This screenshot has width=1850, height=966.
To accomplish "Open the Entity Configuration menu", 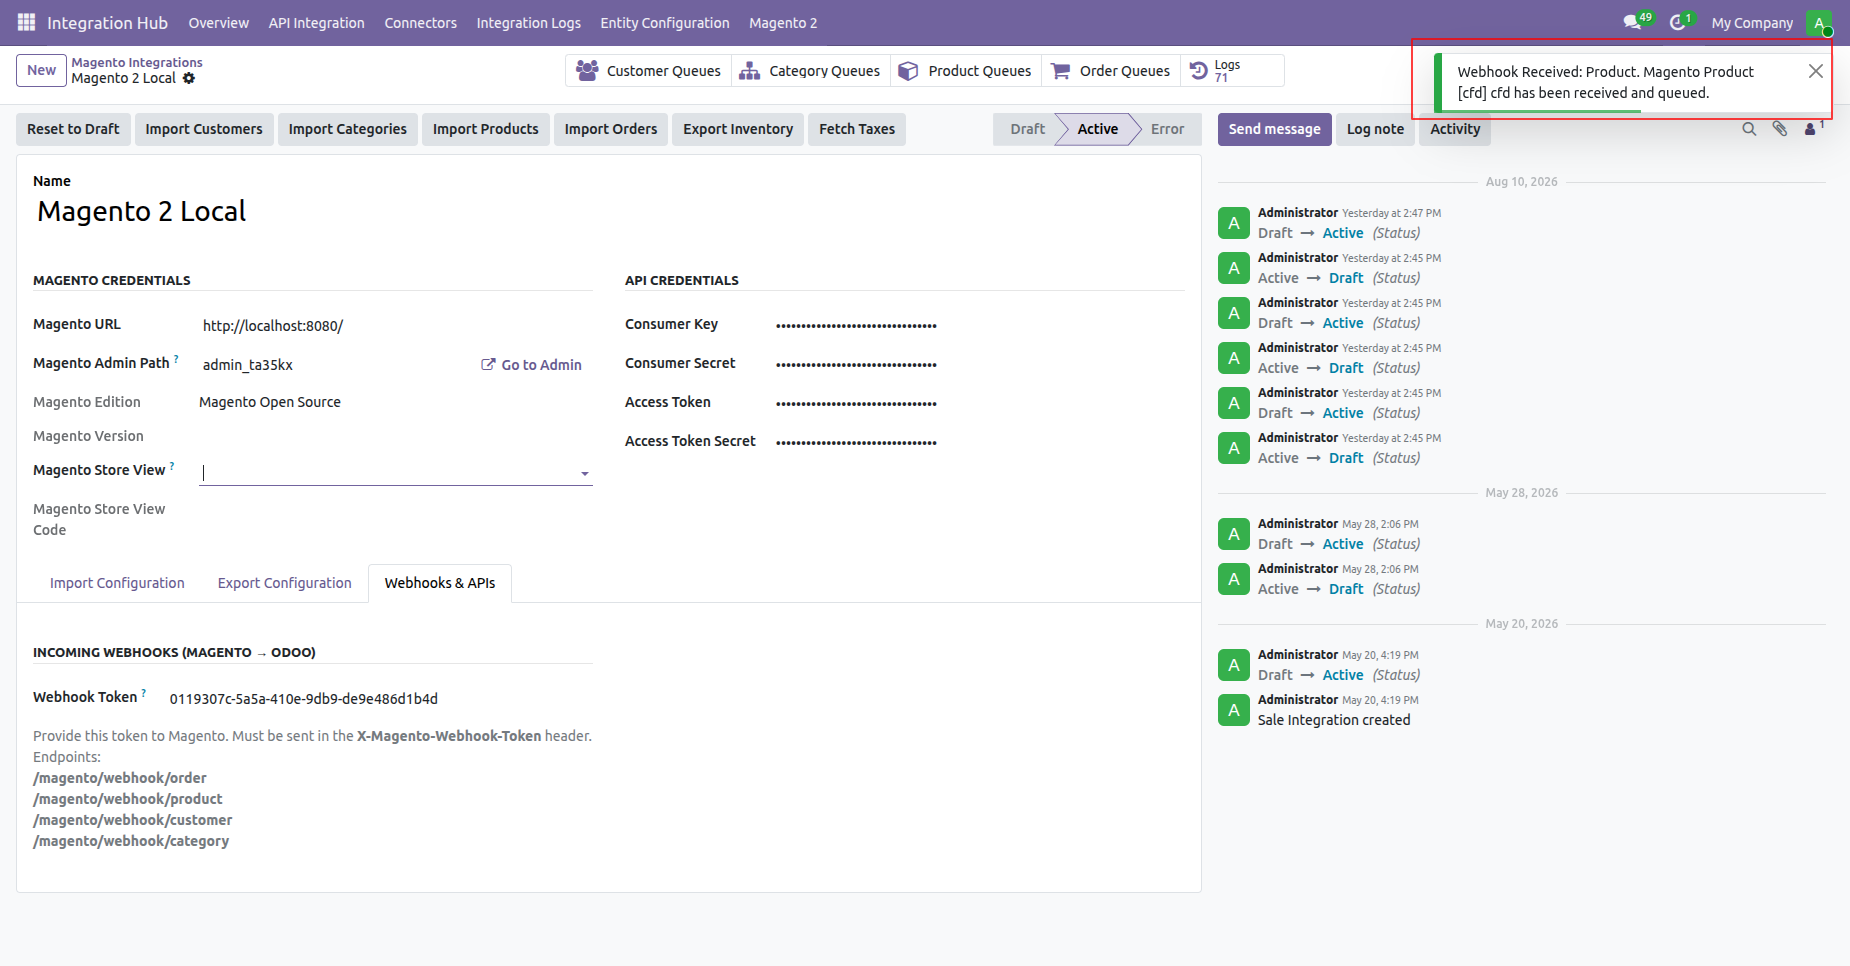I will click(x=665, y=22).
